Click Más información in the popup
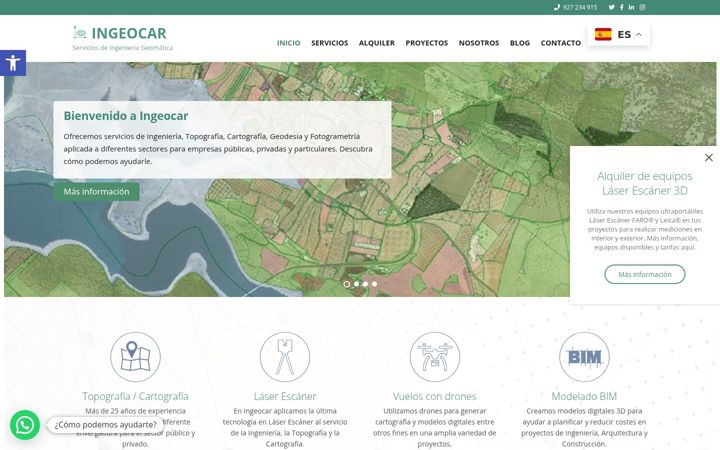 [645, 274]
